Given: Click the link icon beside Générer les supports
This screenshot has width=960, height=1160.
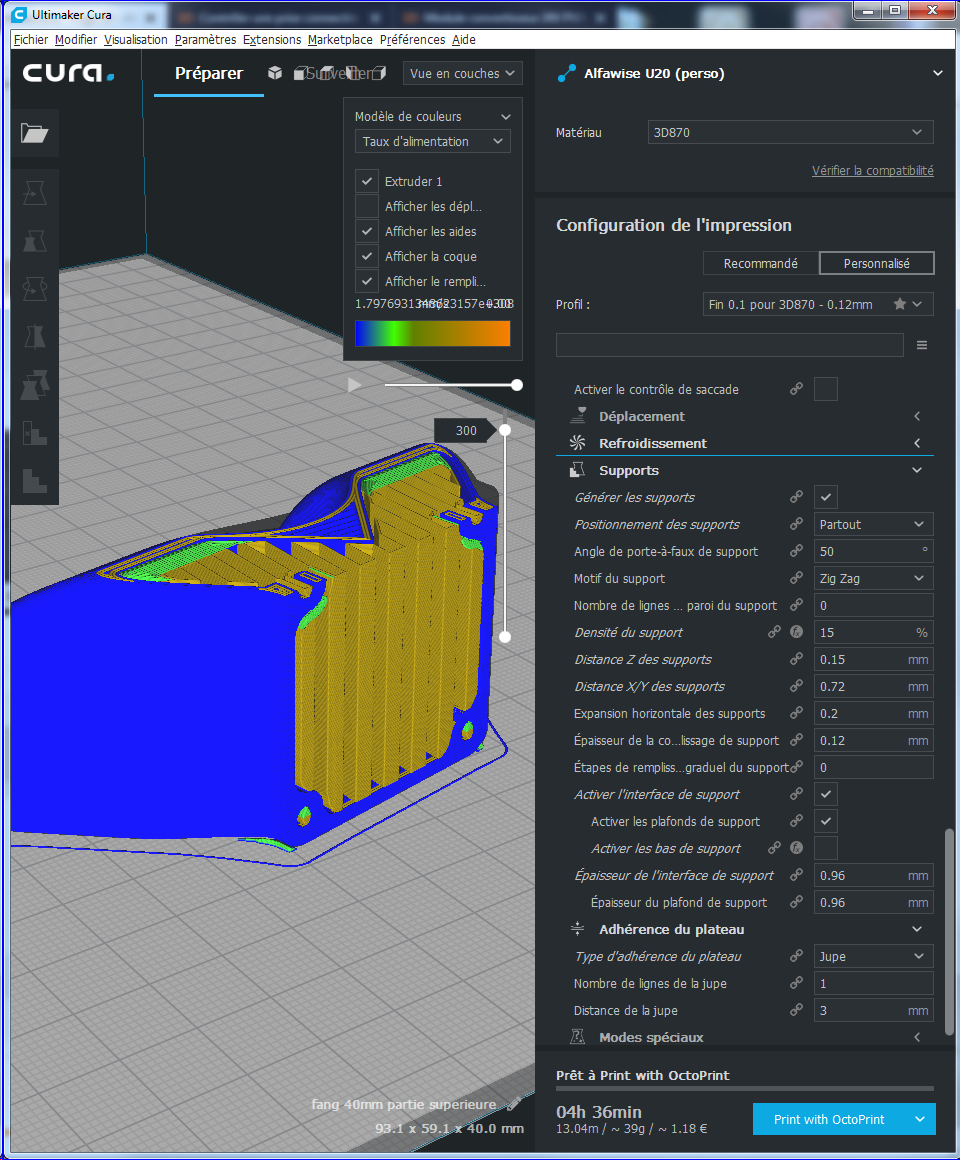Looking at the screenshot, I should [x=797, y=497].
